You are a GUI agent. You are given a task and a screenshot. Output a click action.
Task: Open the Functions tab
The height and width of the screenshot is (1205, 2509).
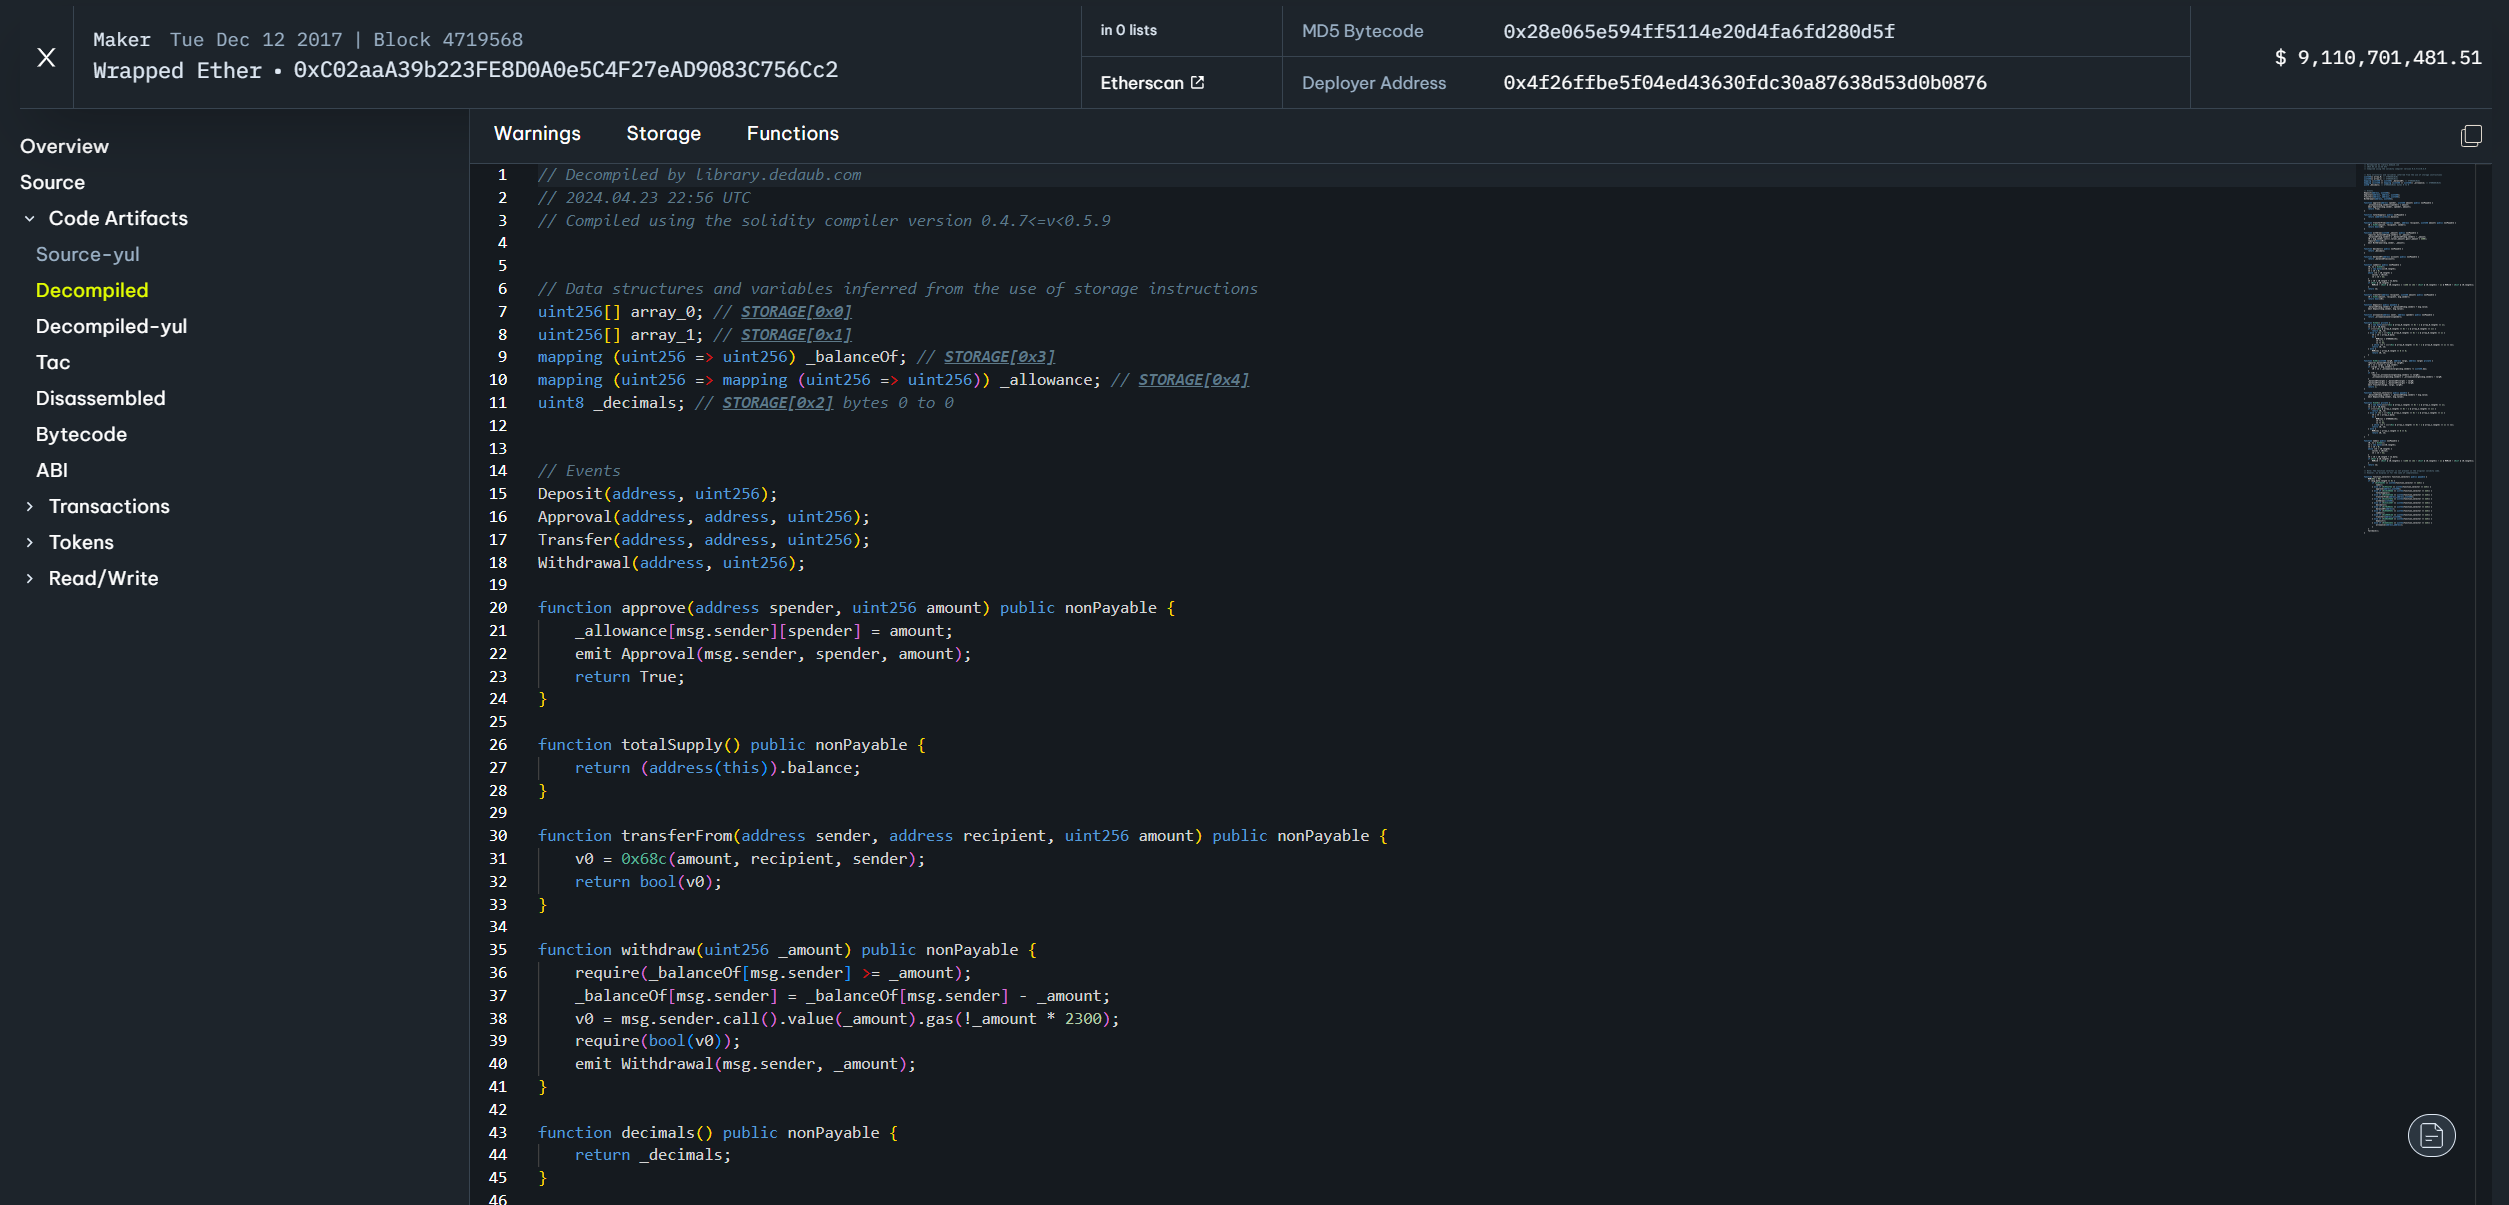tap(792, 134)
